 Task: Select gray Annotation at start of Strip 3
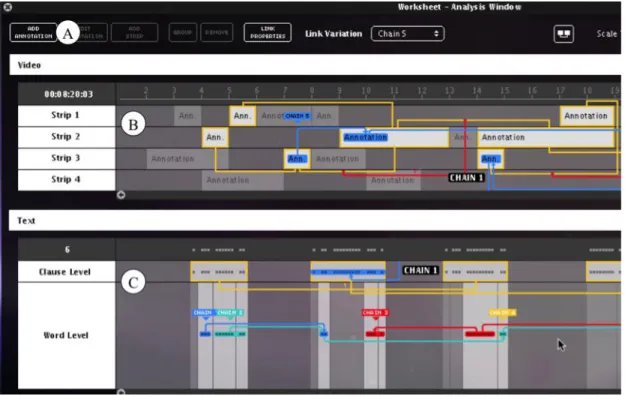click(187, 159)
